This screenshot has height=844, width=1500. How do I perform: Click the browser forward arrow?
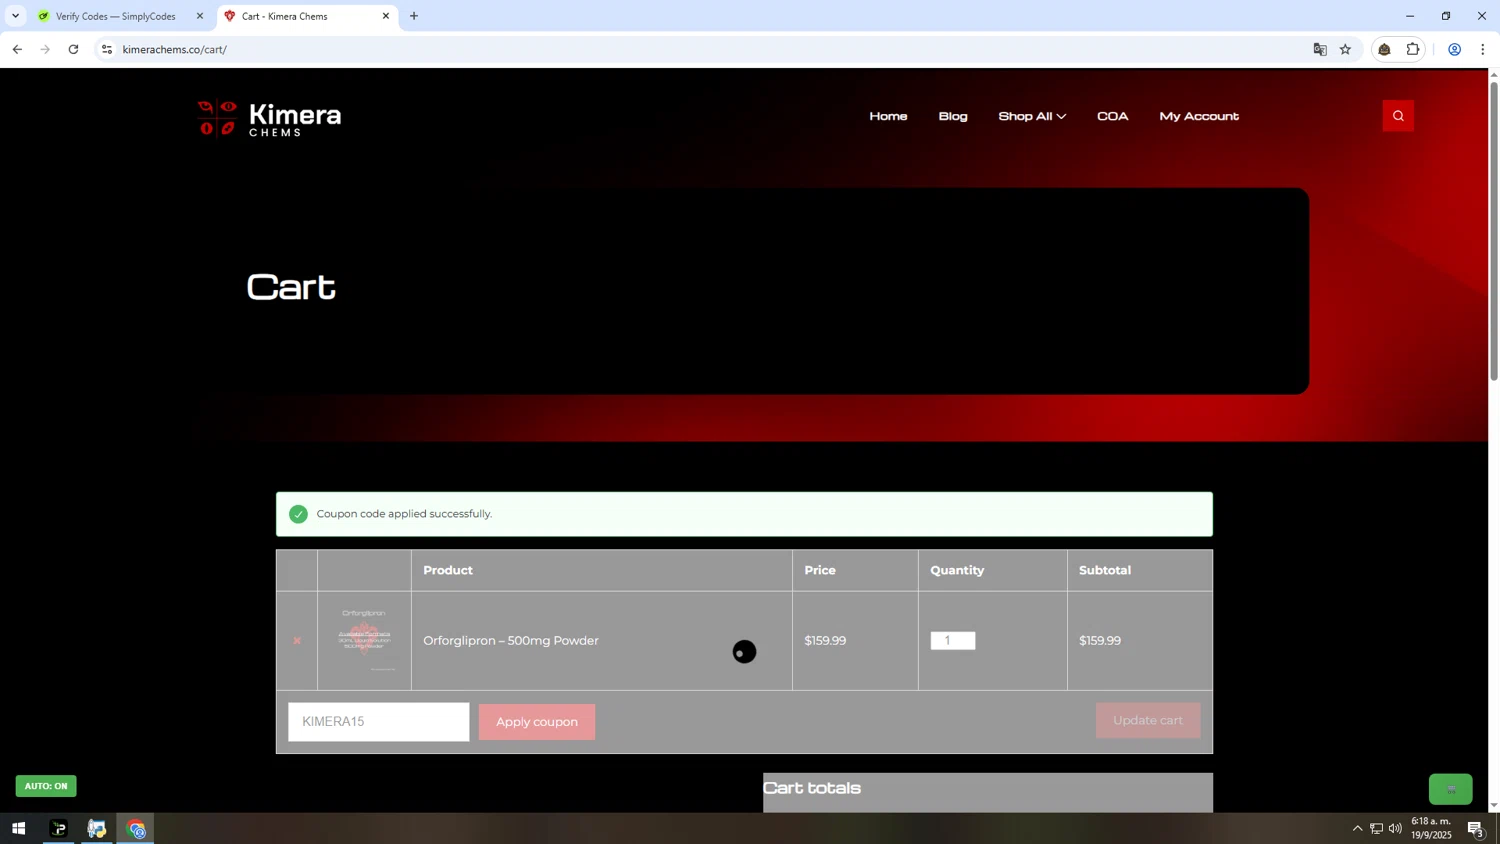coord(45,49)
